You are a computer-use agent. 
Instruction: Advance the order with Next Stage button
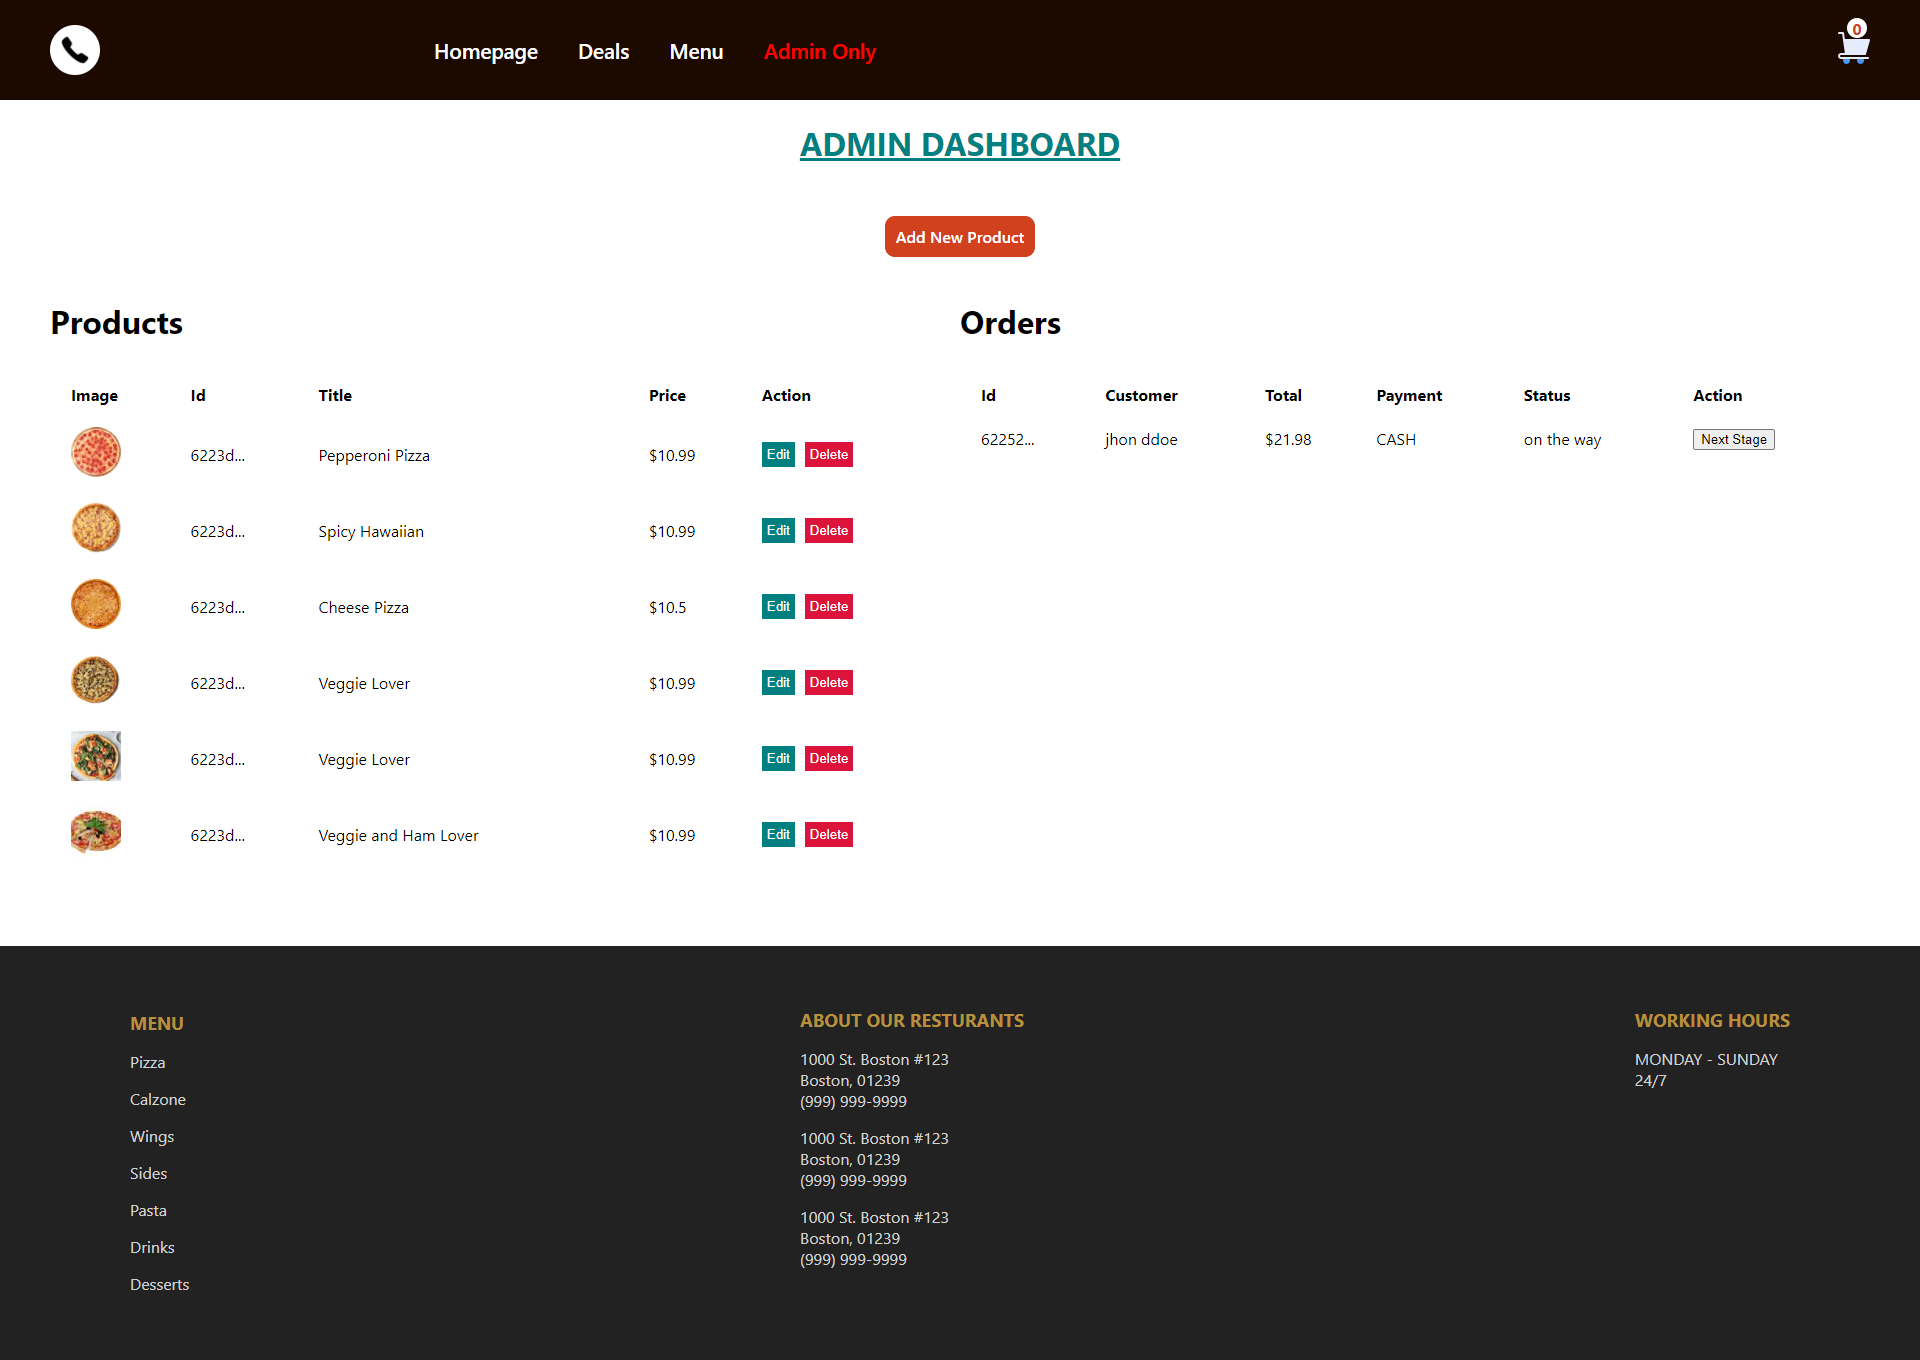pos(1733,439)
